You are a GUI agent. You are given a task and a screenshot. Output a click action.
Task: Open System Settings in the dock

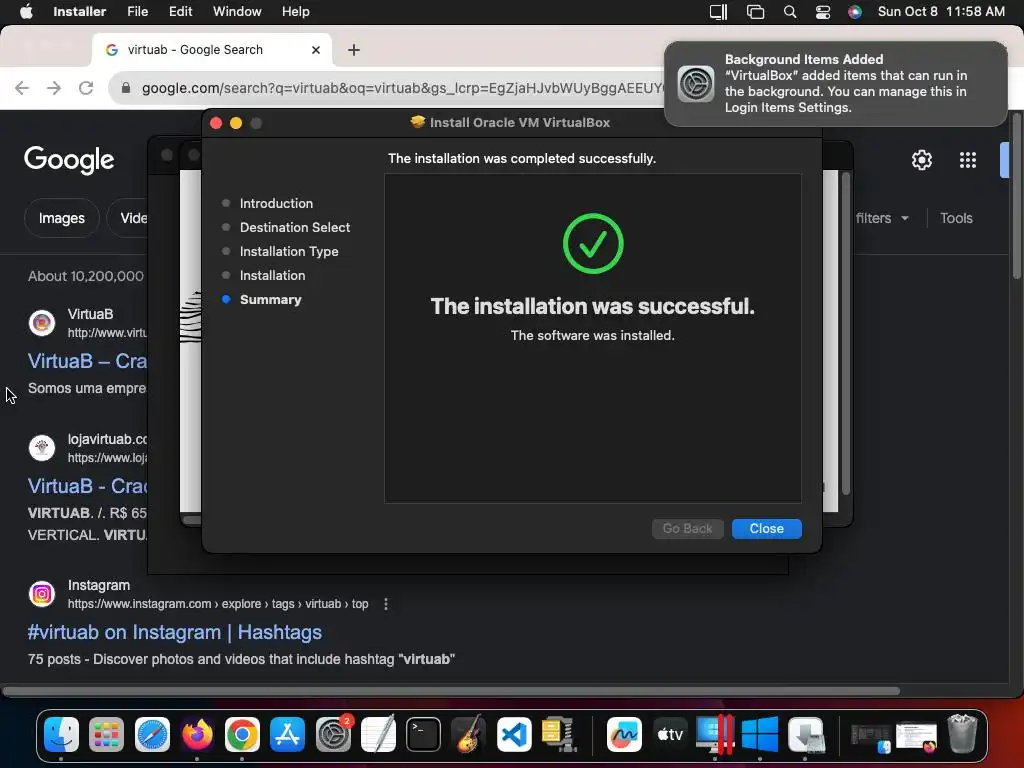pyautogui.click(x=333, y=735)
